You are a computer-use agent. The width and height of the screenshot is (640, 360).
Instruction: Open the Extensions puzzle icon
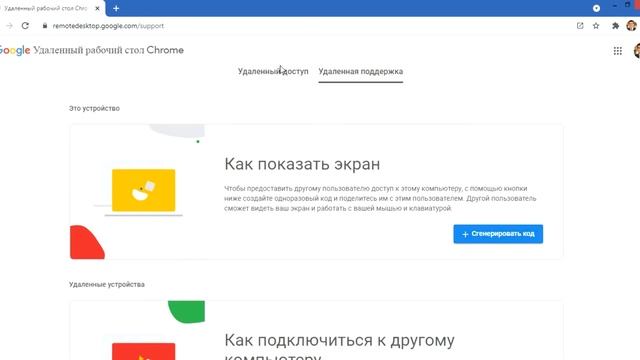pos(616,26)
